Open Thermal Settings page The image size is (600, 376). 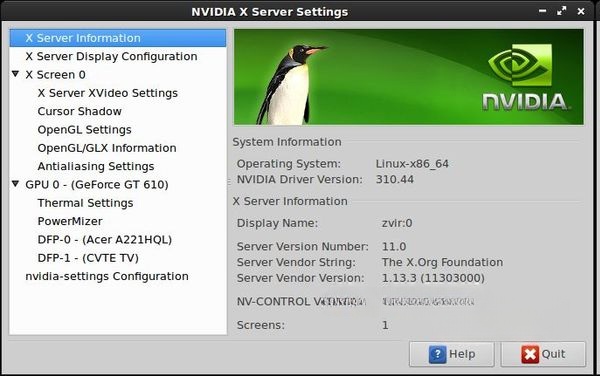[85, 203]
